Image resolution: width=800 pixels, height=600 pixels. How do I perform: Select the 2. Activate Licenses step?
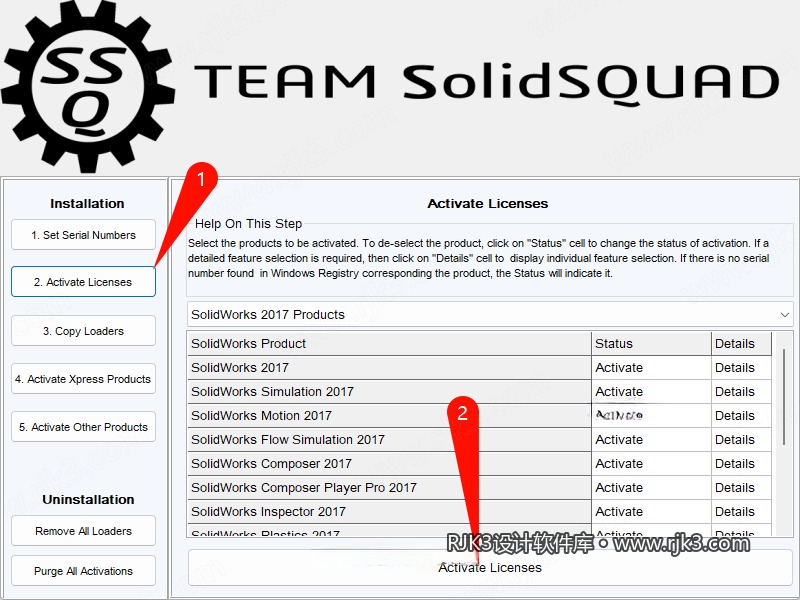[x=83, y=282]
